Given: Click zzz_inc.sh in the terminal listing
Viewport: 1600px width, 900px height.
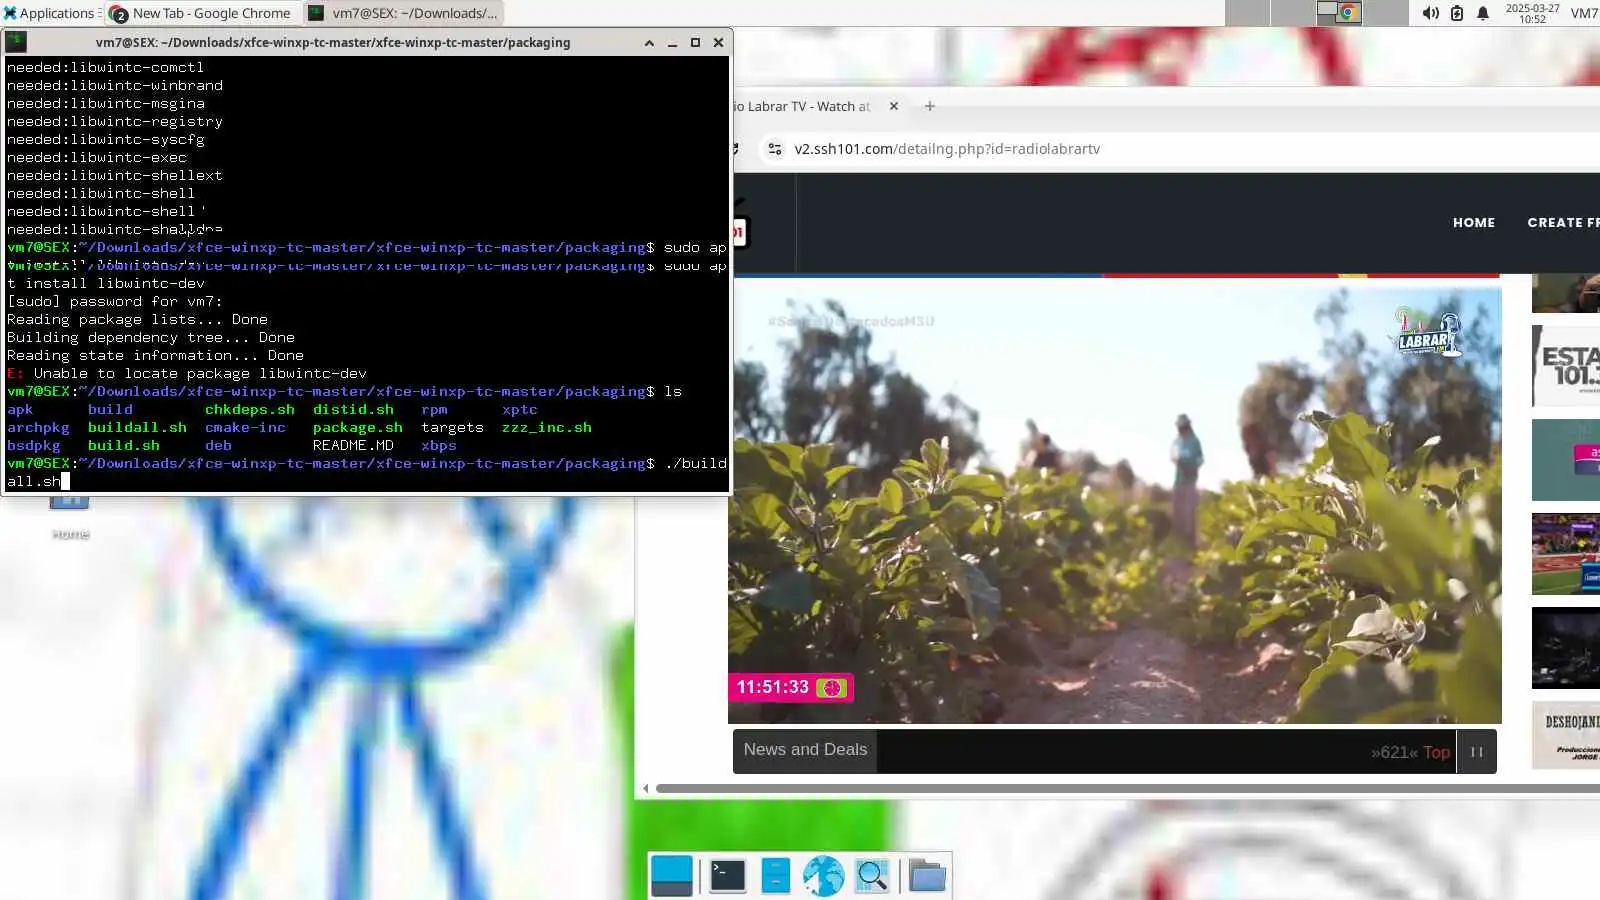Looking at the screenshot, I should (x=547, y=428).
